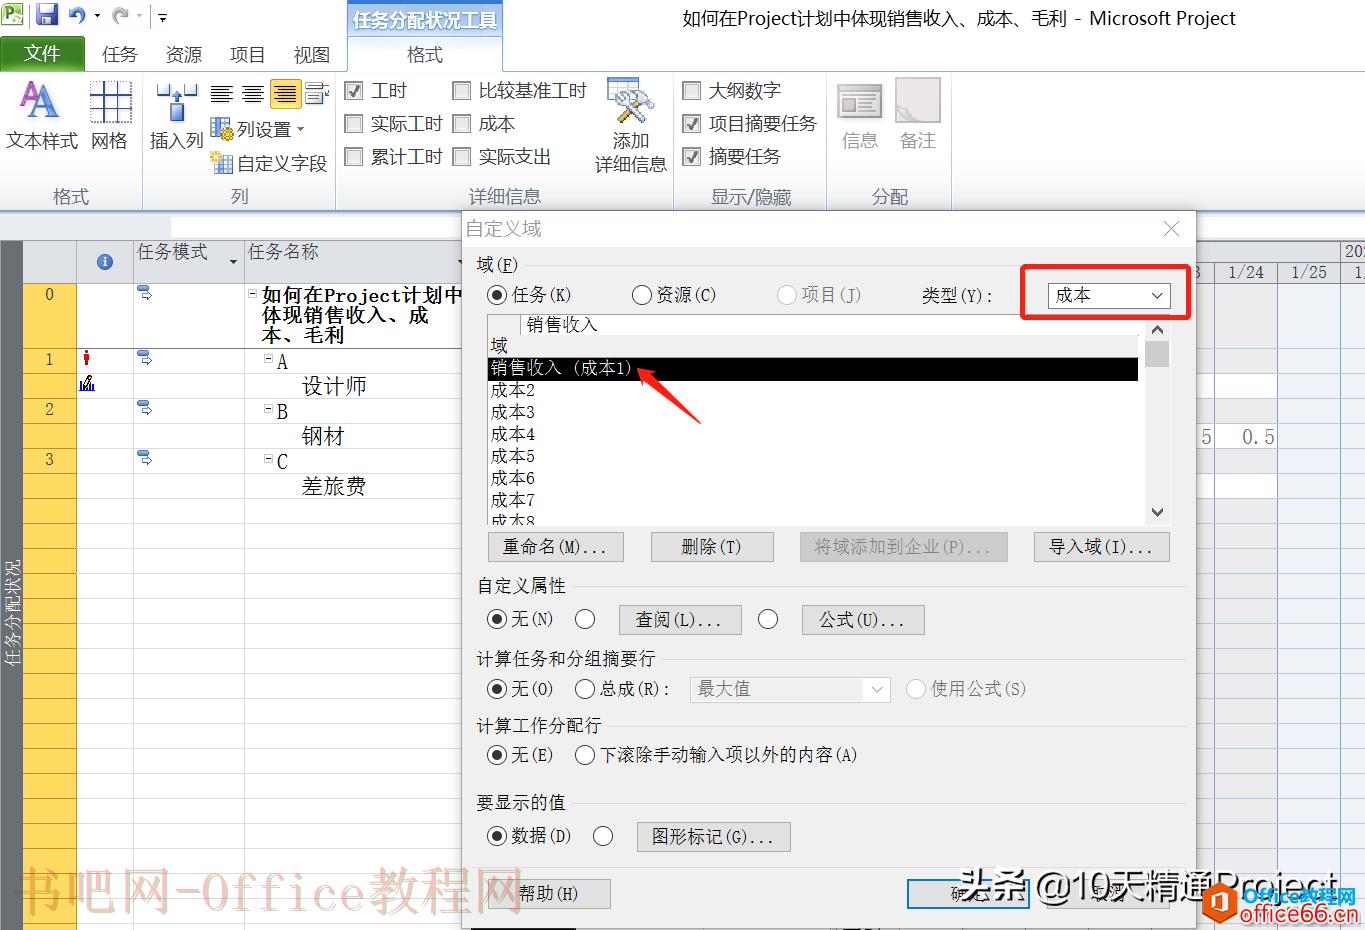Open the 网格 gridlines tool

tap(110, 116)
